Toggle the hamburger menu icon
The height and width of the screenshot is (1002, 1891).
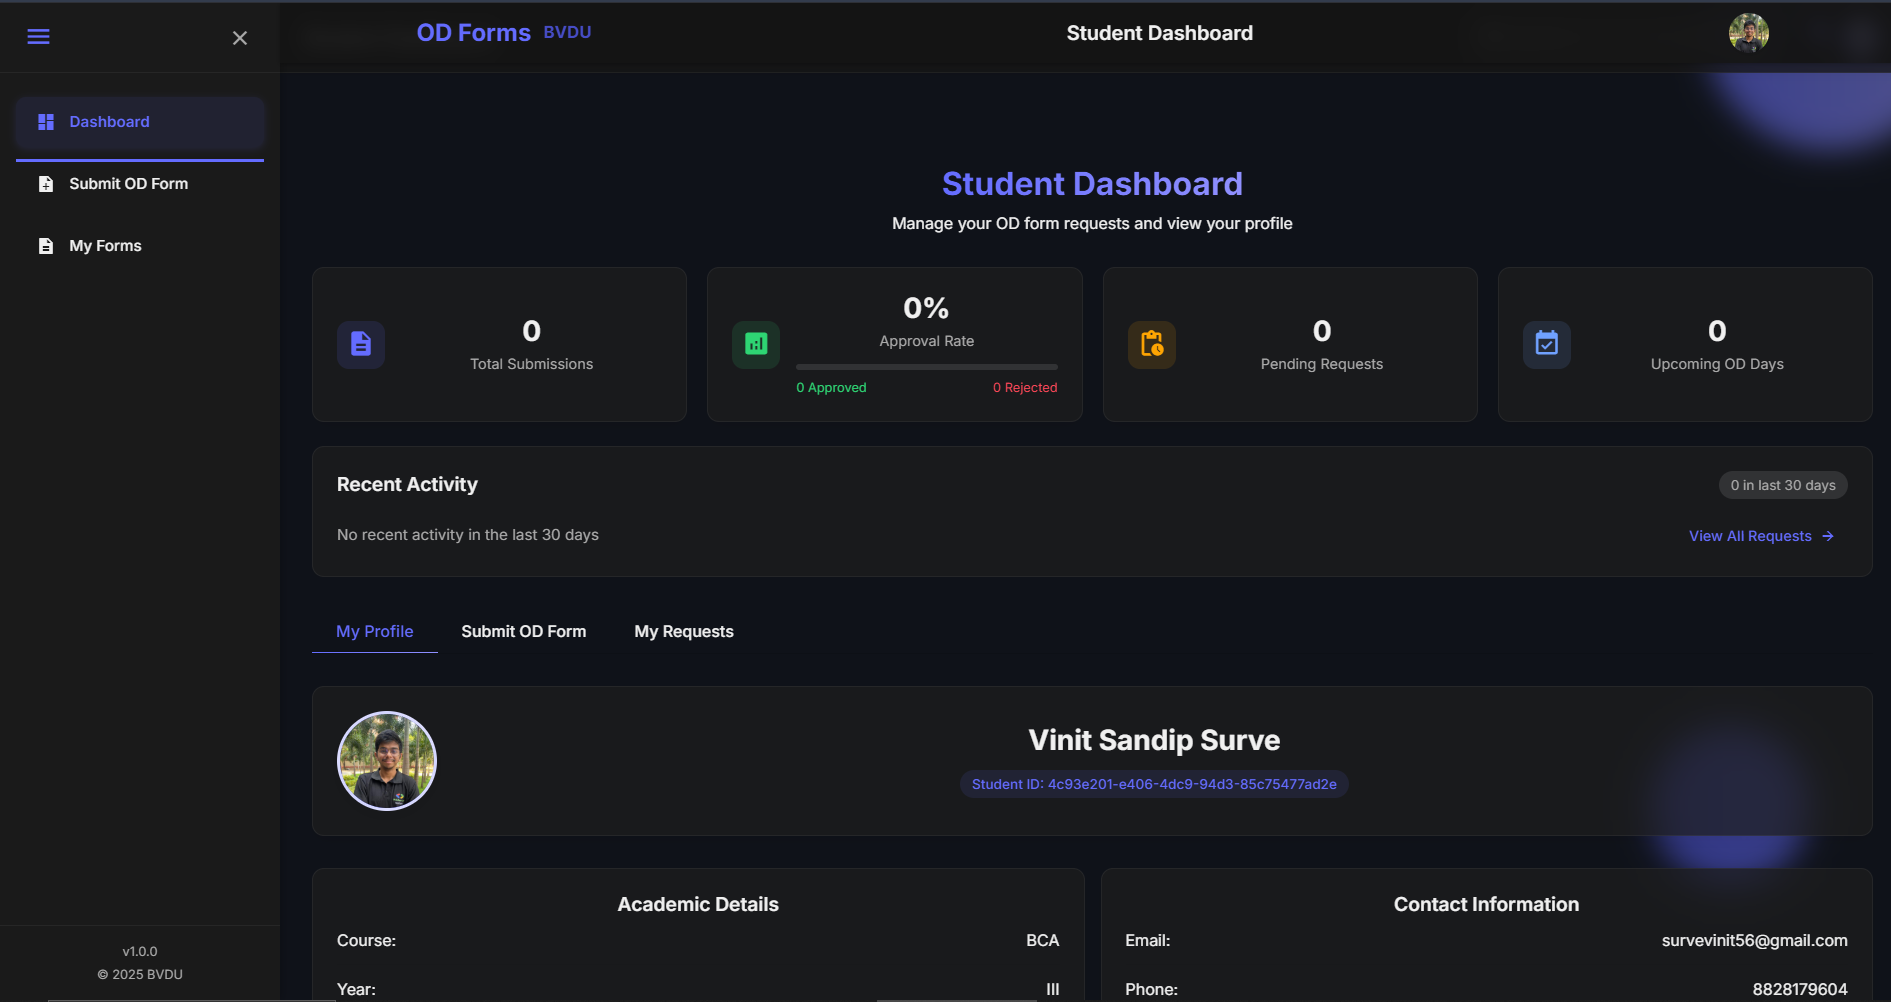click(x=38, y=37)
